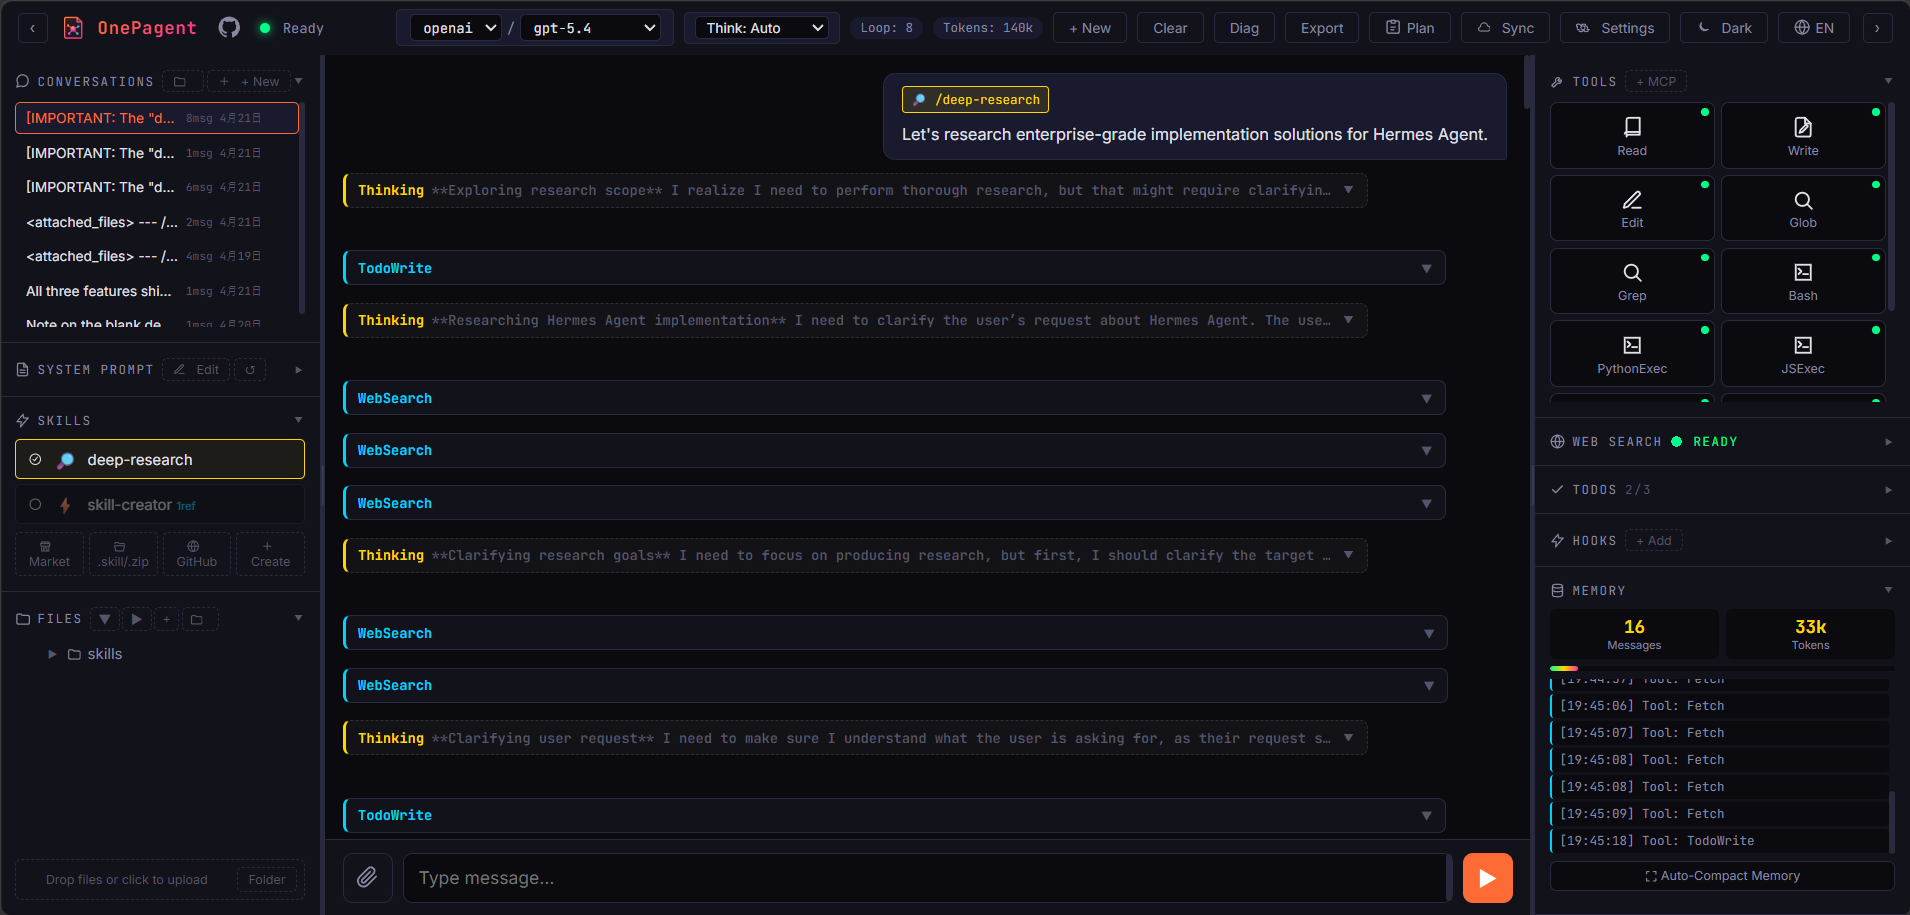Open the first conversation in the list
Image resolution: width=1910 pixels, height=915 pixels.
[x=157, y=118]
